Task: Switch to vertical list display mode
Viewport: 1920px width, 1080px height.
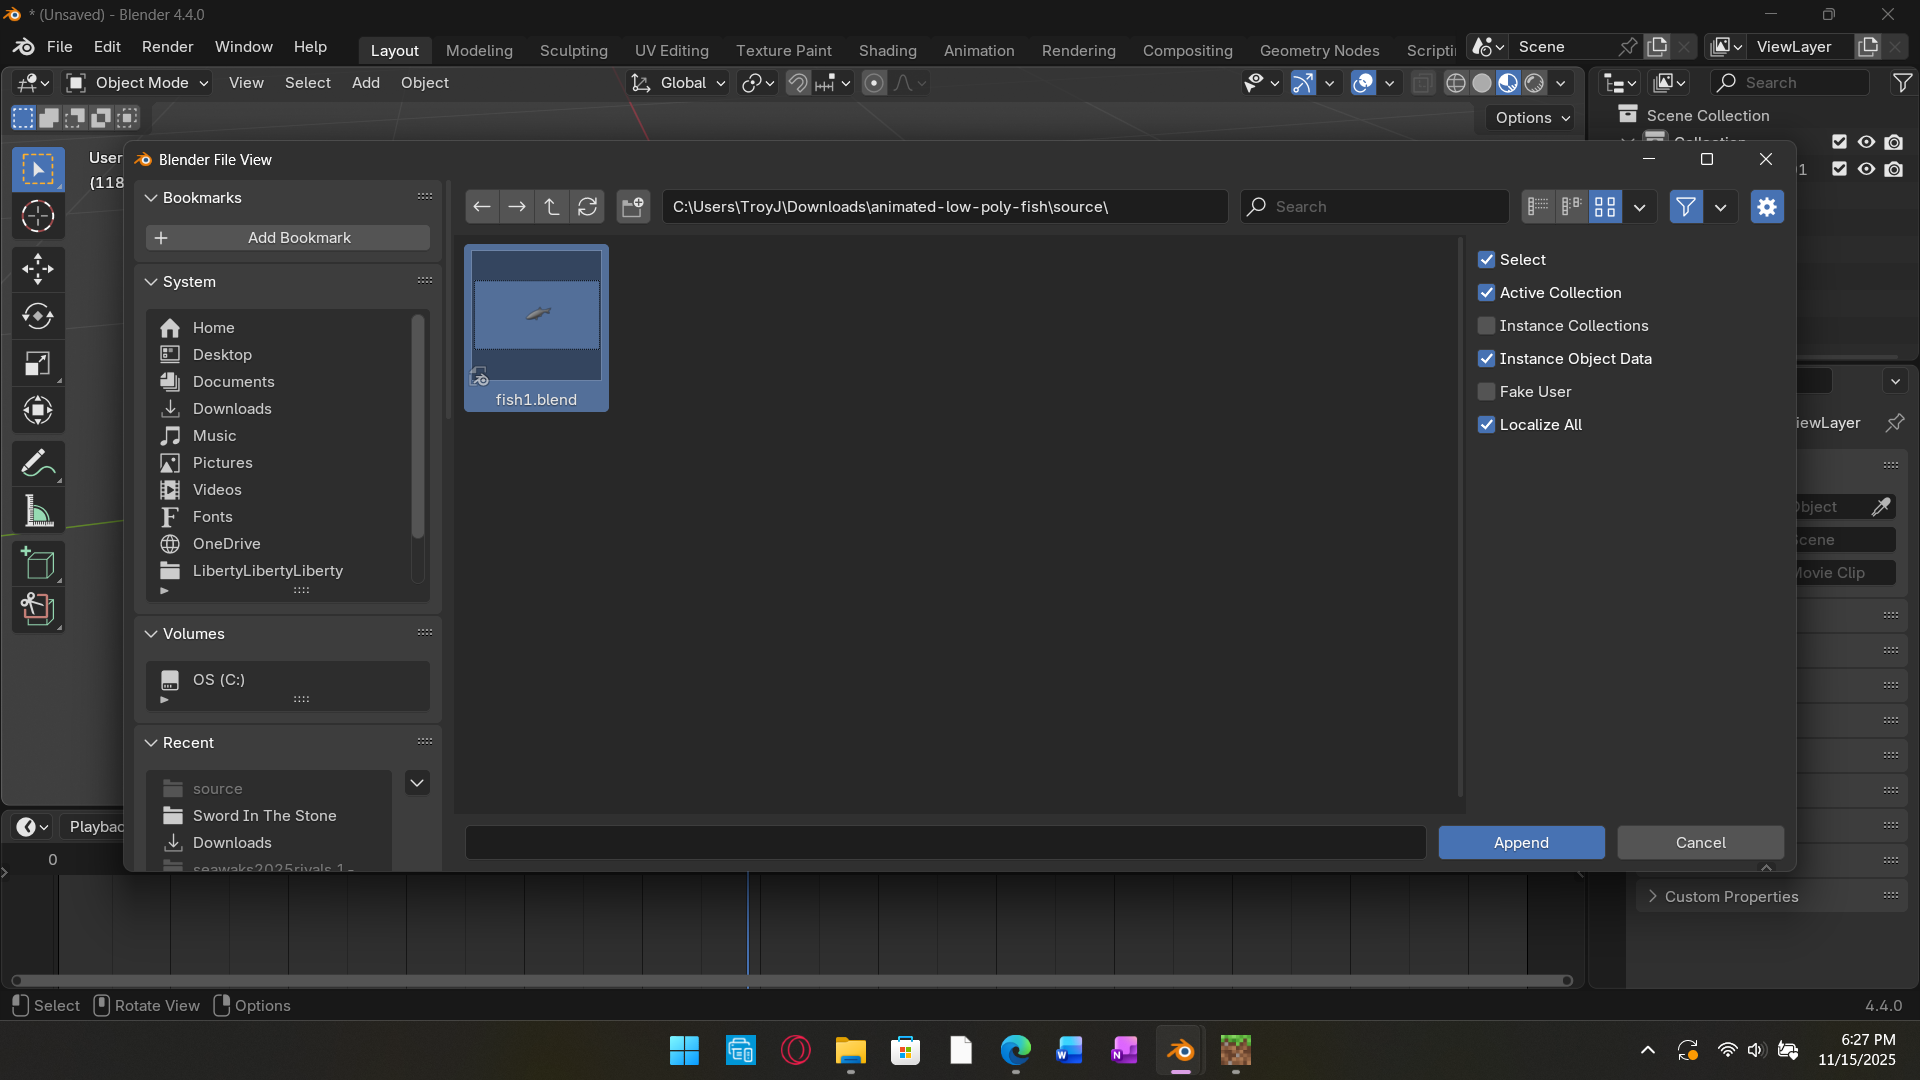Action: (x=1538, y=207)
